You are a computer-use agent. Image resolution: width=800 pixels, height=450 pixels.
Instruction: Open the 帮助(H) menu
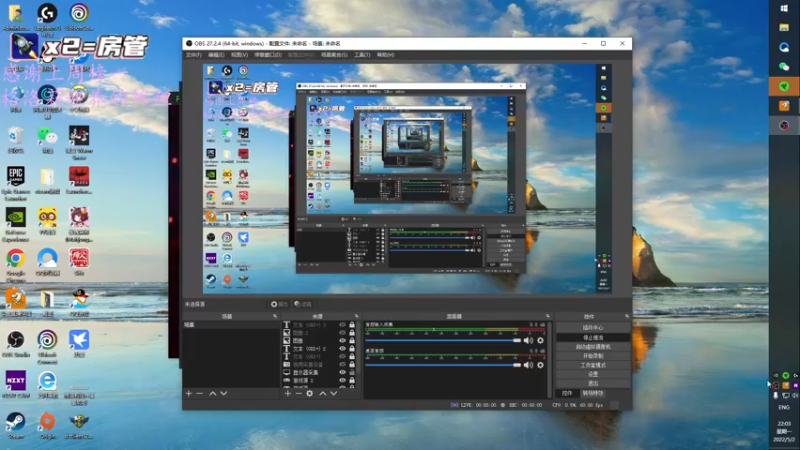pyautogui.click(x=386, y=55)
